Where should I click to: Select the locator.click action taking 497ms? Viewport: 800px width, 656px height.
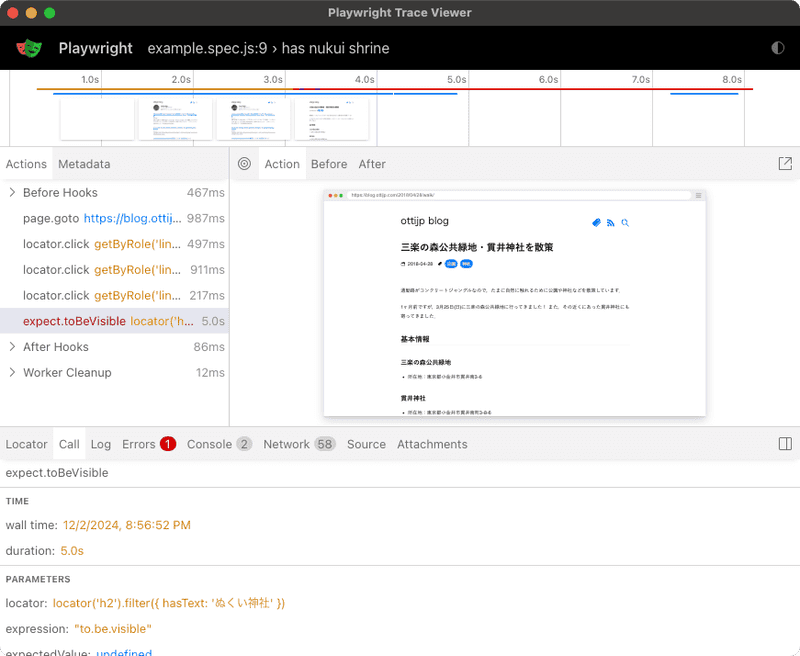tap(114, 244)
